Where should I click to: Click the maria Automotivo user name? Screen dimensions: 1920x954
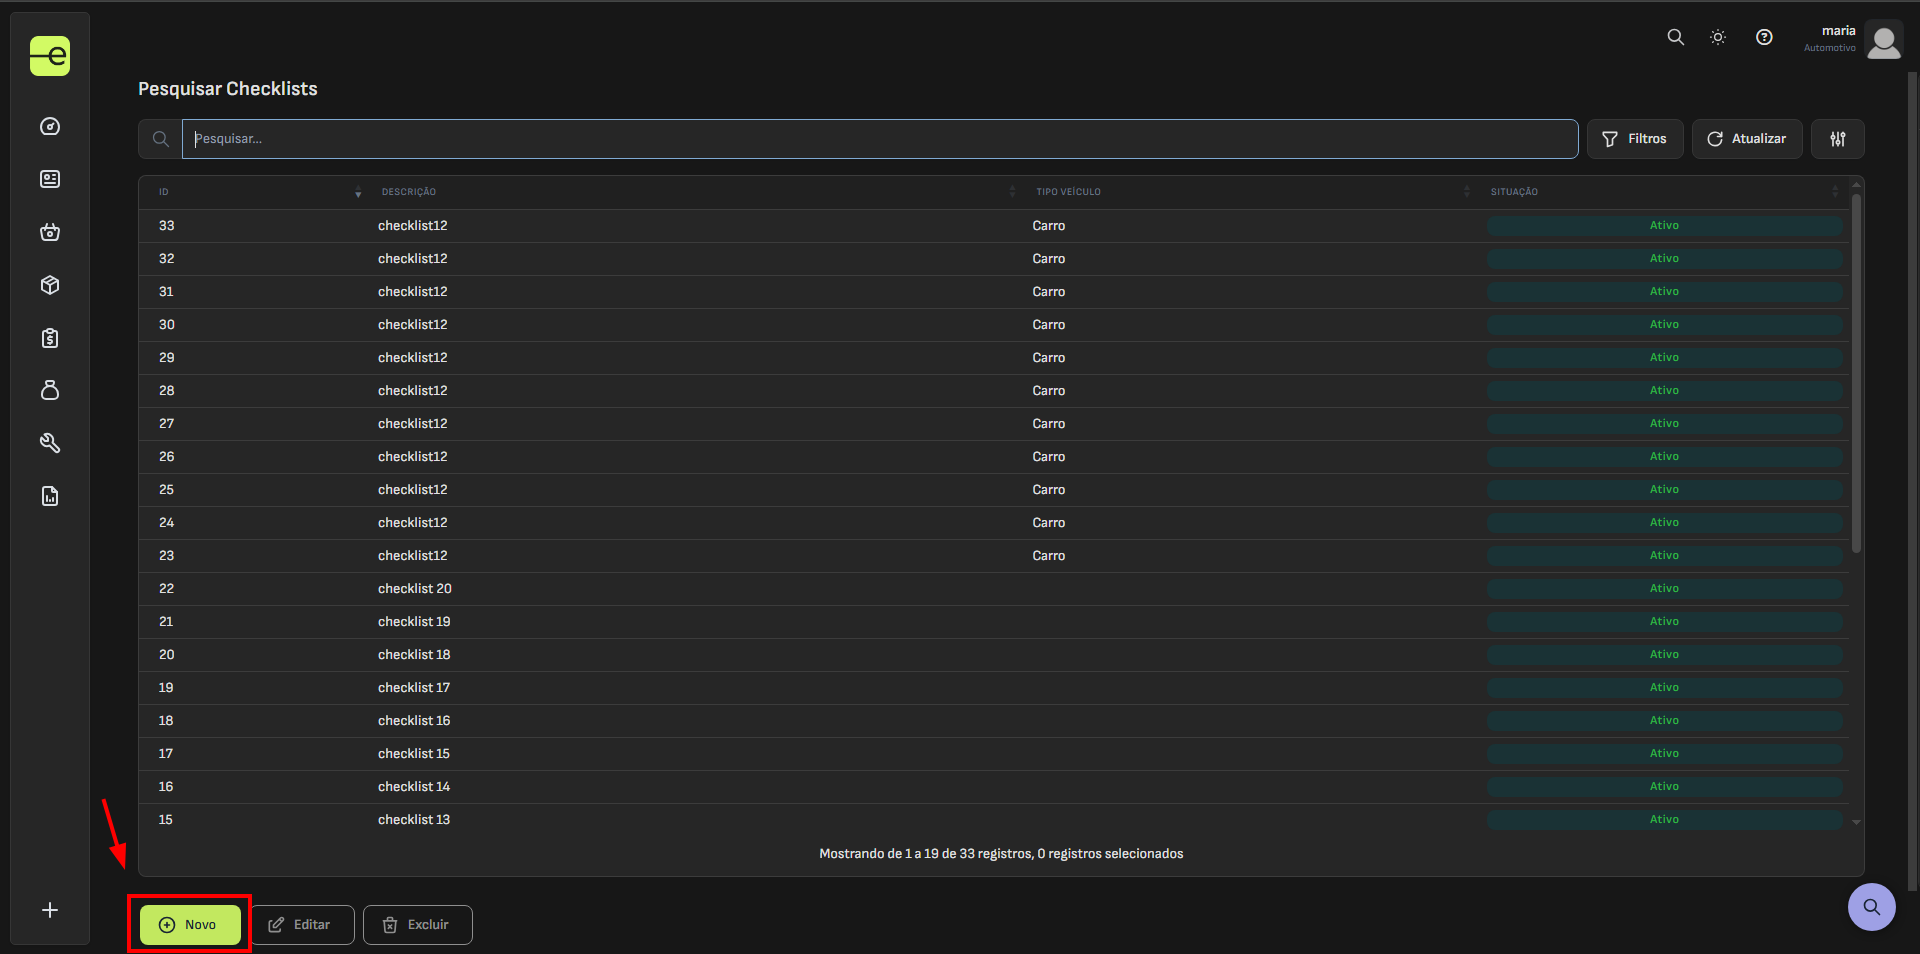[1830, 39]
